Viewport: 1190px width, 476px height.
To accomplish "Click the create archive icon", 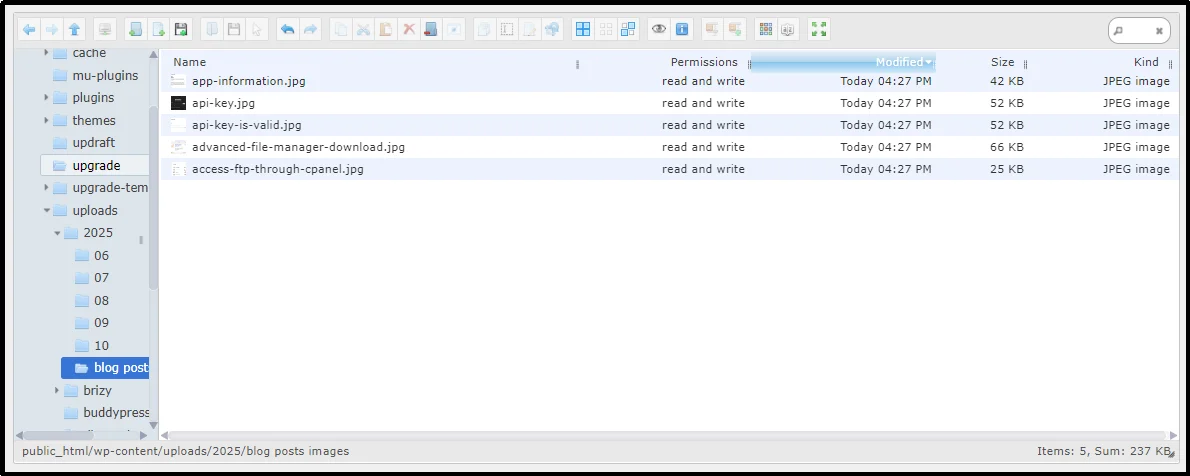I will pyautogui.click(x=735, y=30).
